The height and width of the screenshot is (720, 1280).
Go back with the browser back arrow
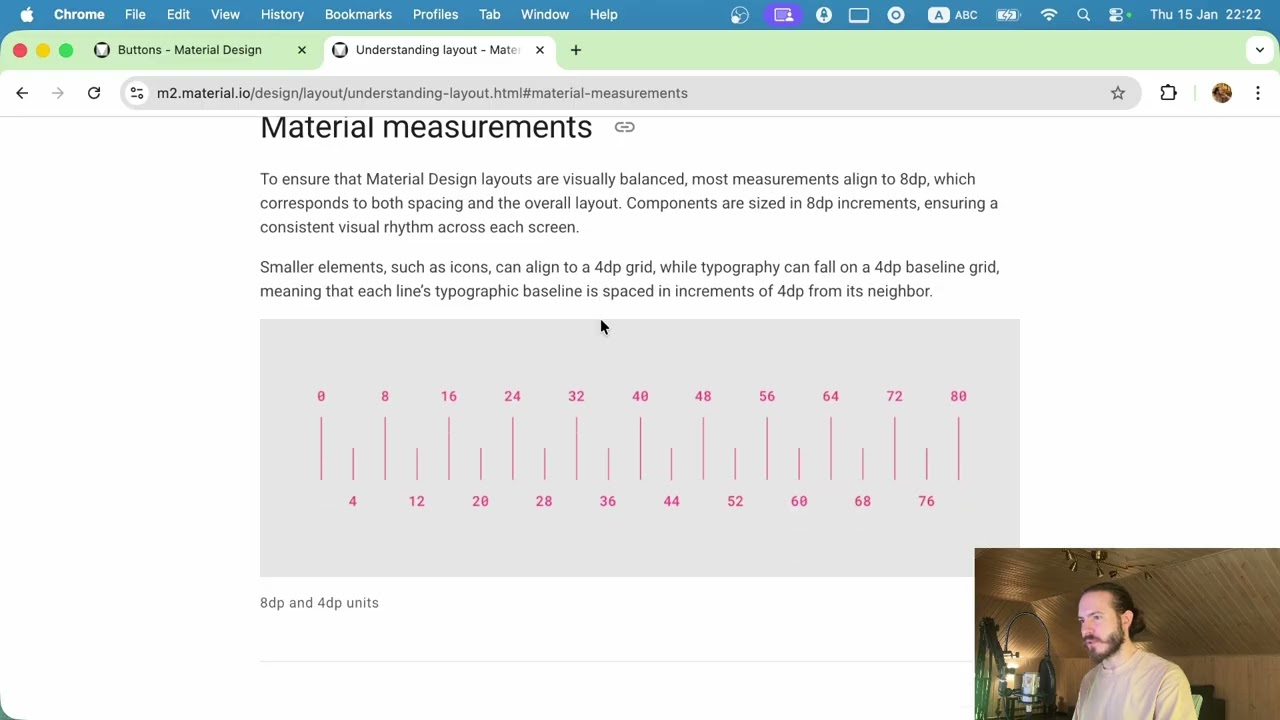pyautogui.click(x=22, y=93)
